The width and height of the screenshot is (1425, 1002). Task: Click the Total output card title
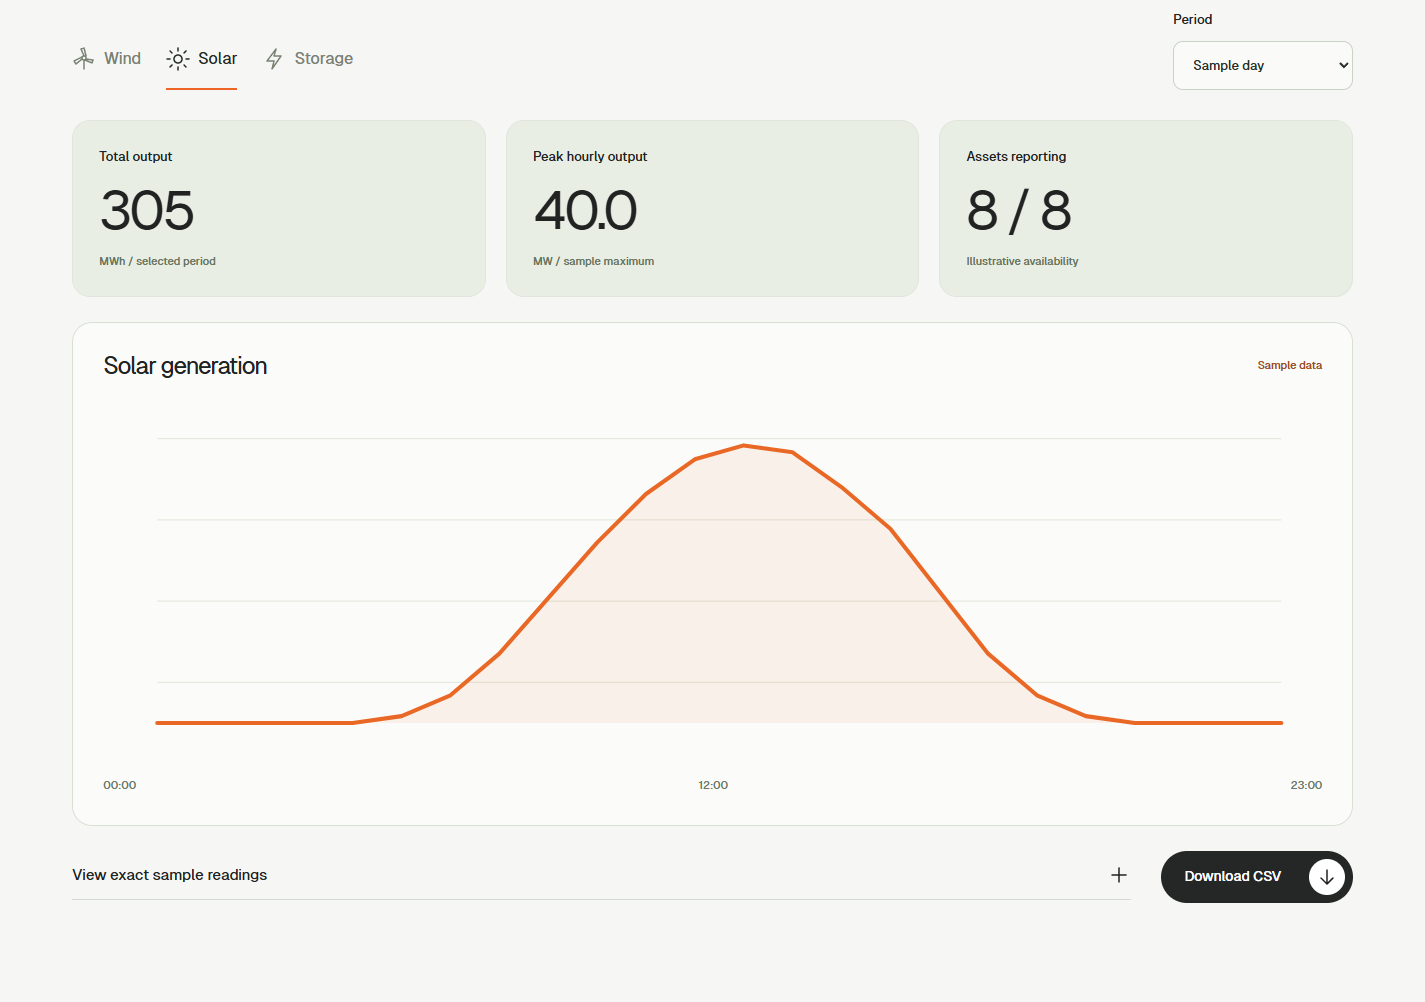coord(135,157)
